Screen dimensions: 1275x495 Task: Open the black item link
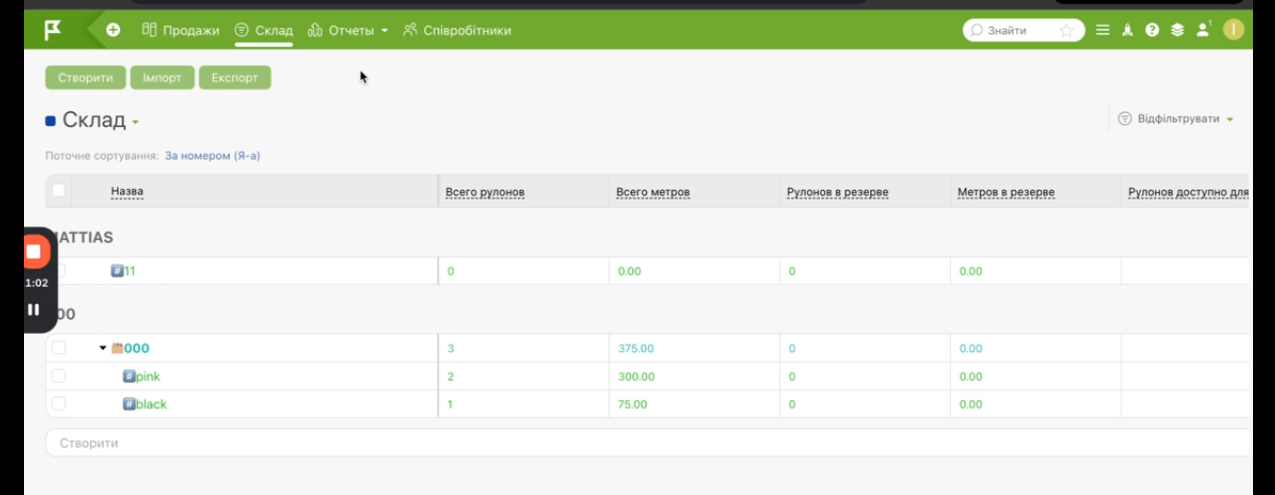click(151, 404)
